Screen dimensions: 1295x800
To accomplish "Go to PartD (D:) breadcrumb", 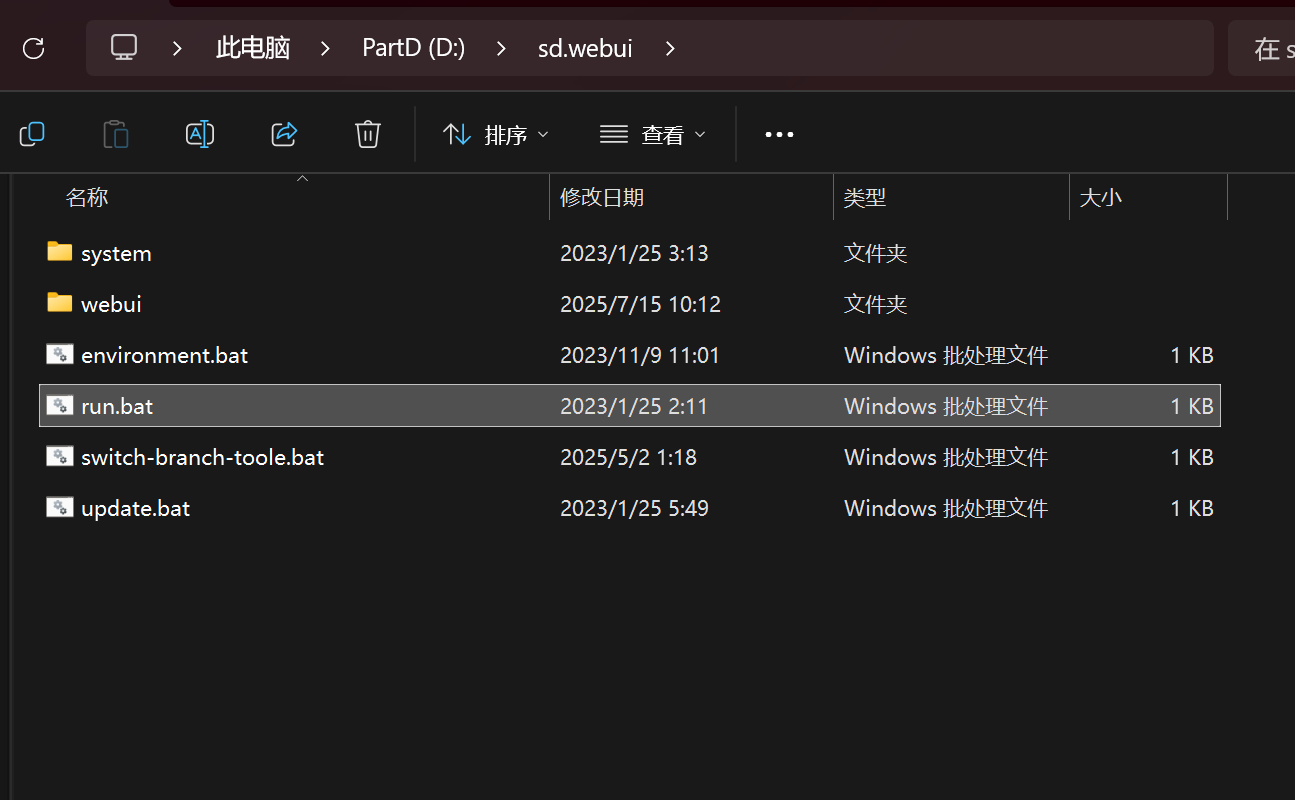I will tap(413, 48).
